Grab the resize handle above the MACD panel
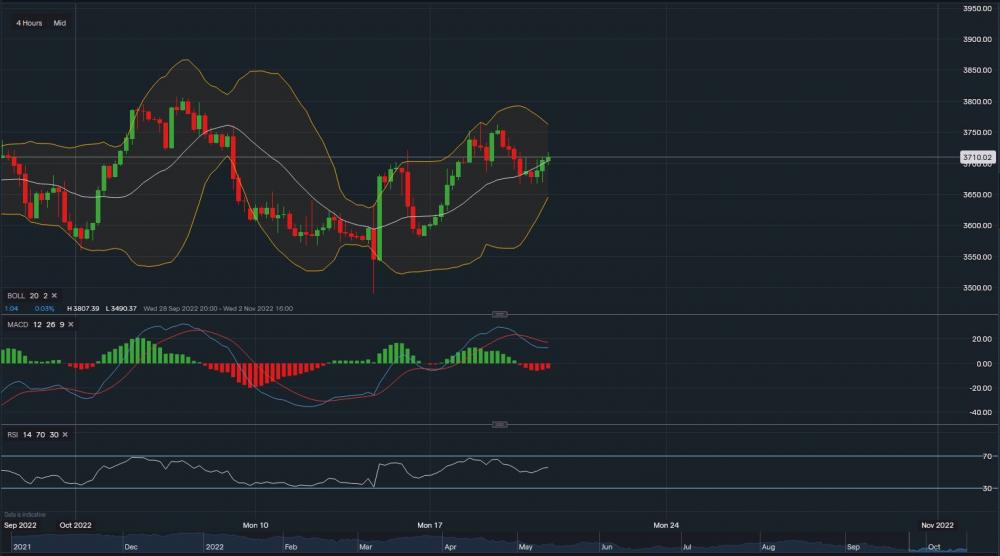Viewport: 1000px width, 556px height. tap(499, 314)
